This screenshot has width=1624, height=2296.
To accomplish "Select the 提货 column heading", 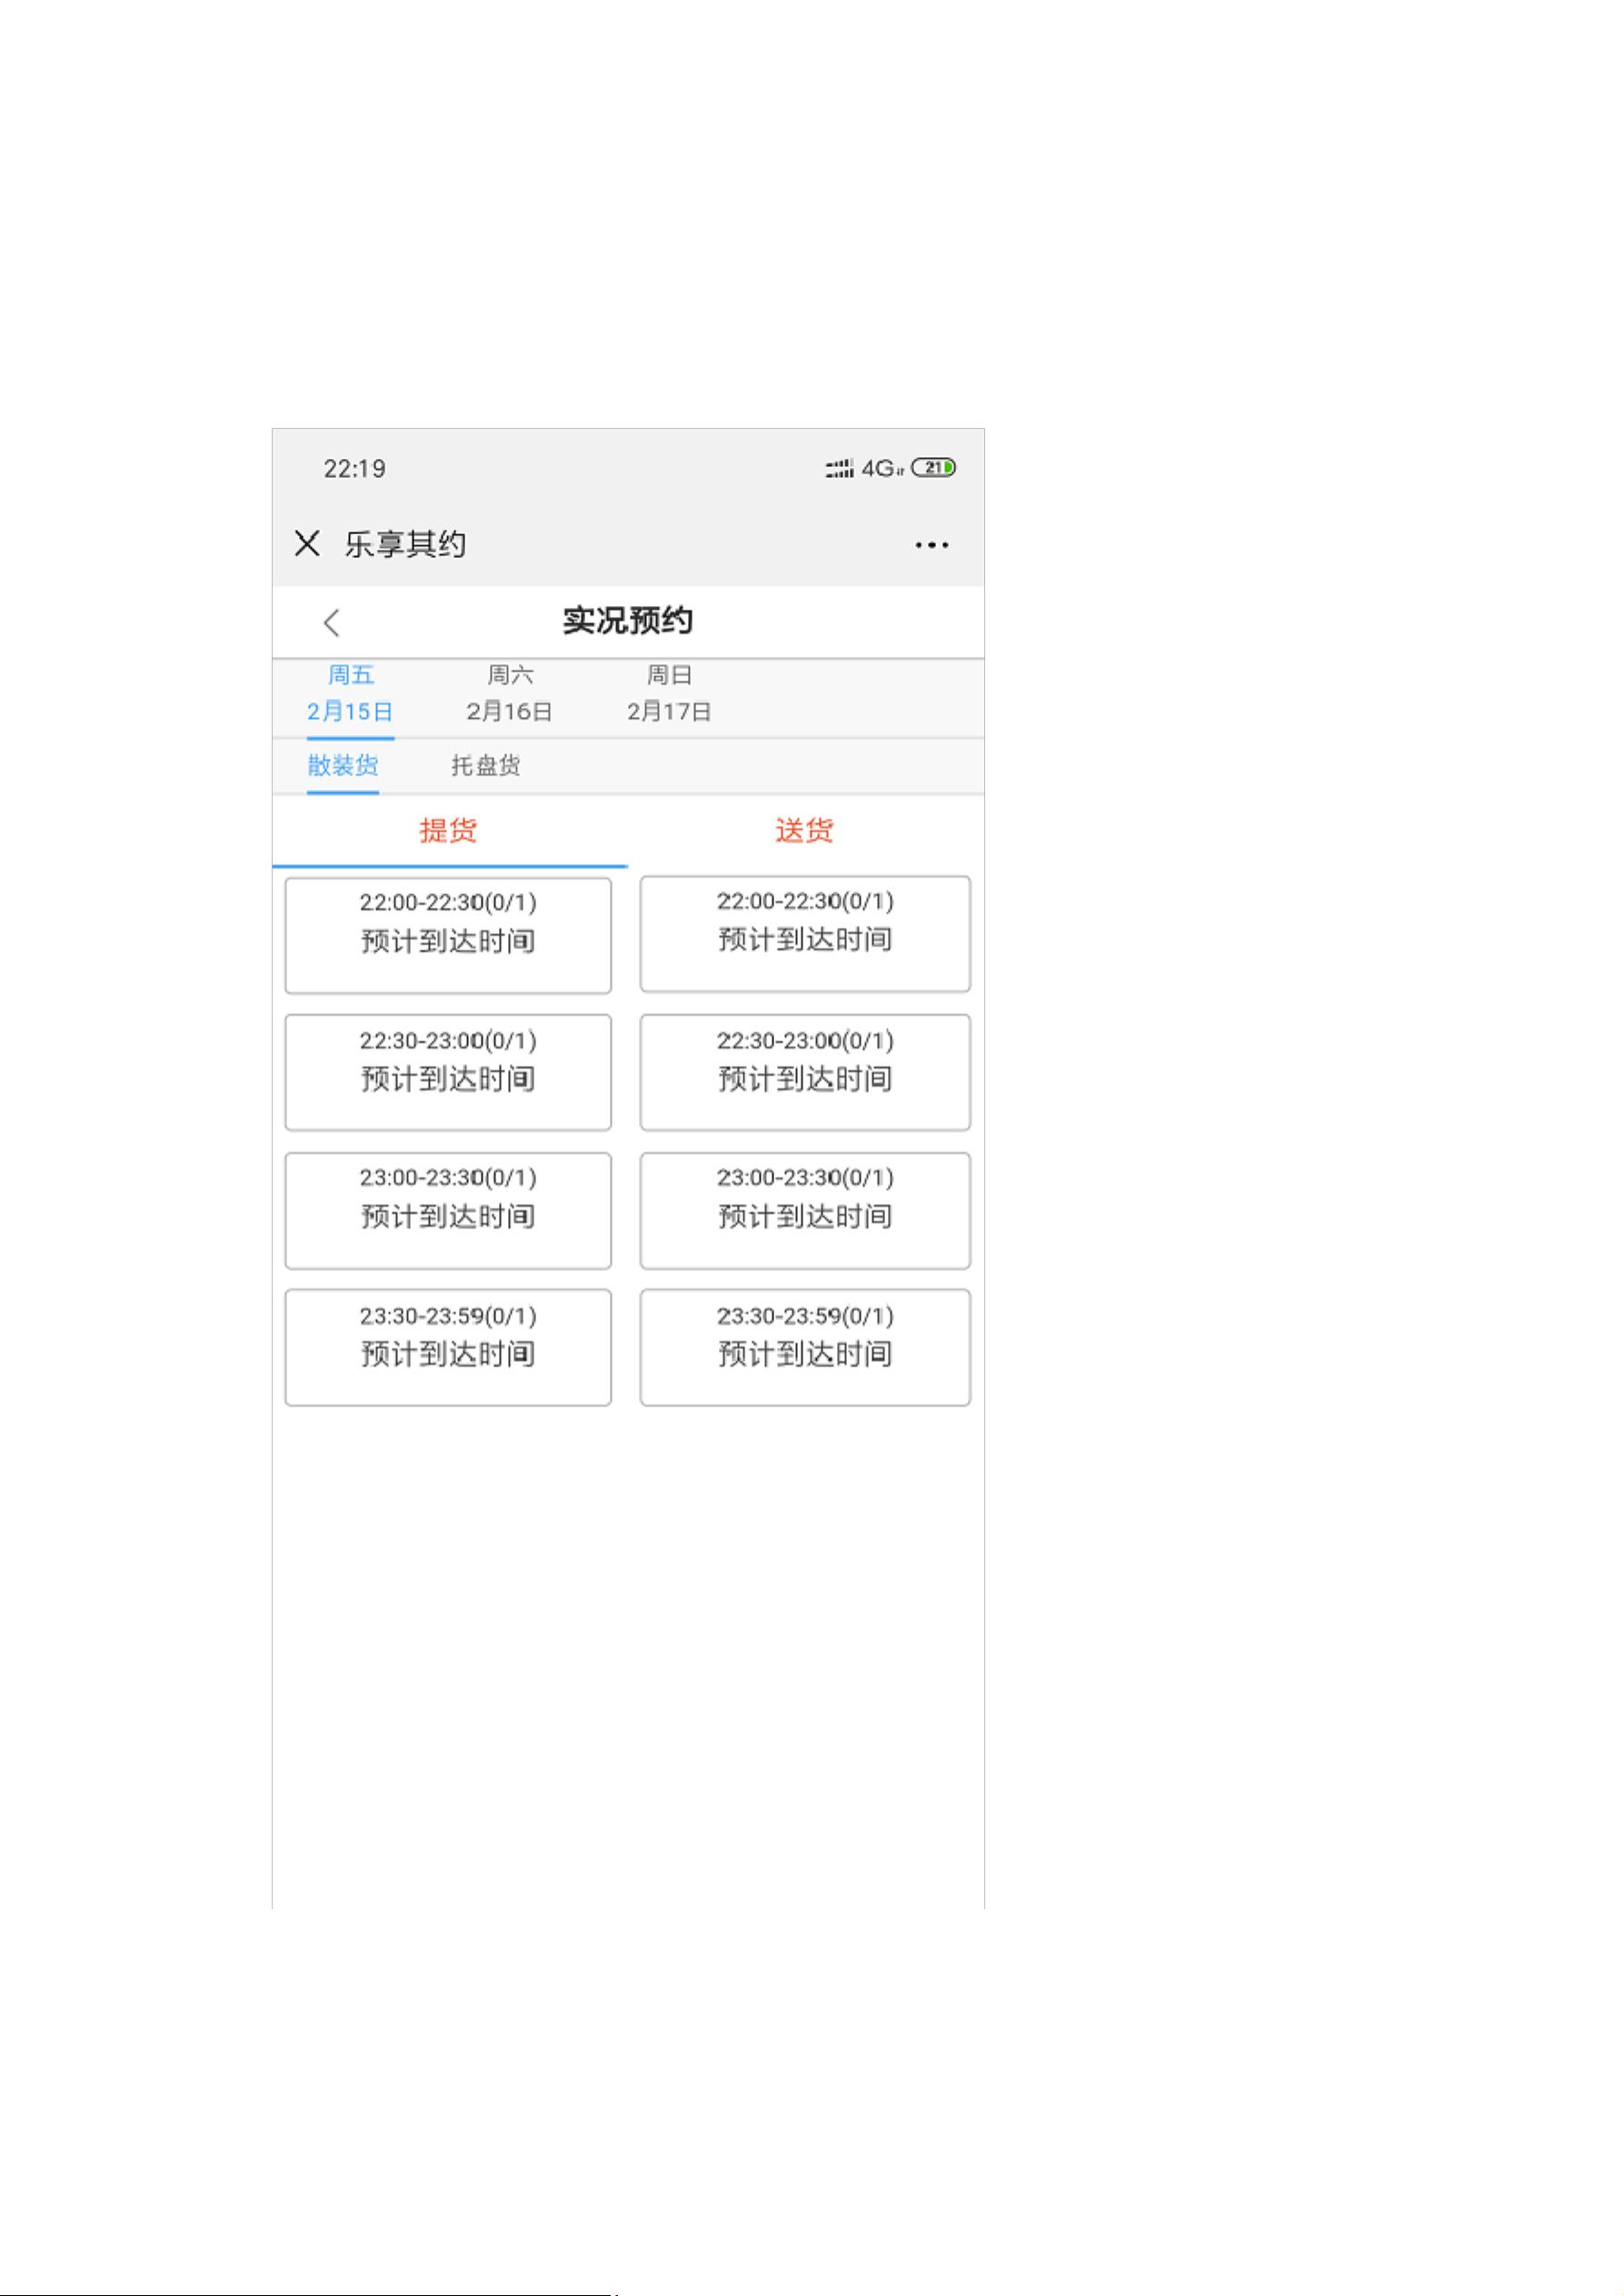I will coord(449,830).
